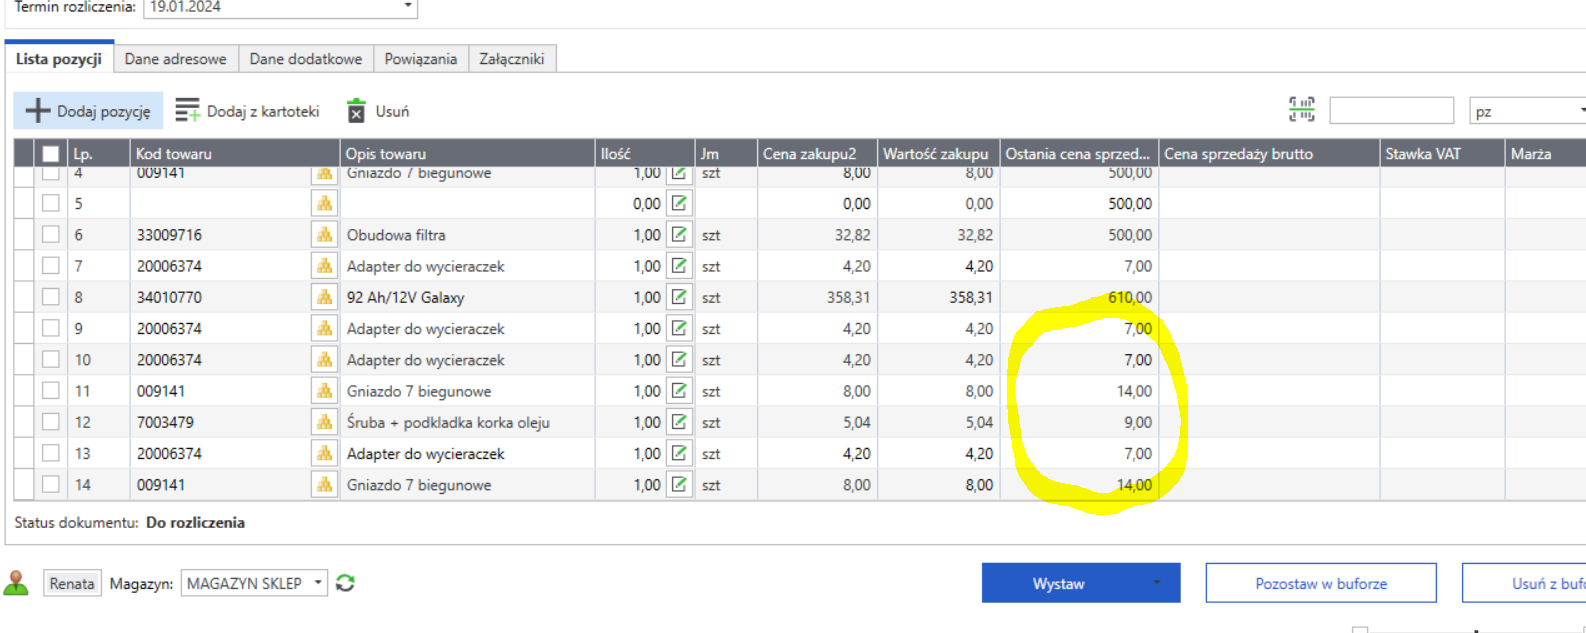The image size is (1586, 633).
Task: Click the user avatar icon next to Renata
Action: tap(17, 583)
